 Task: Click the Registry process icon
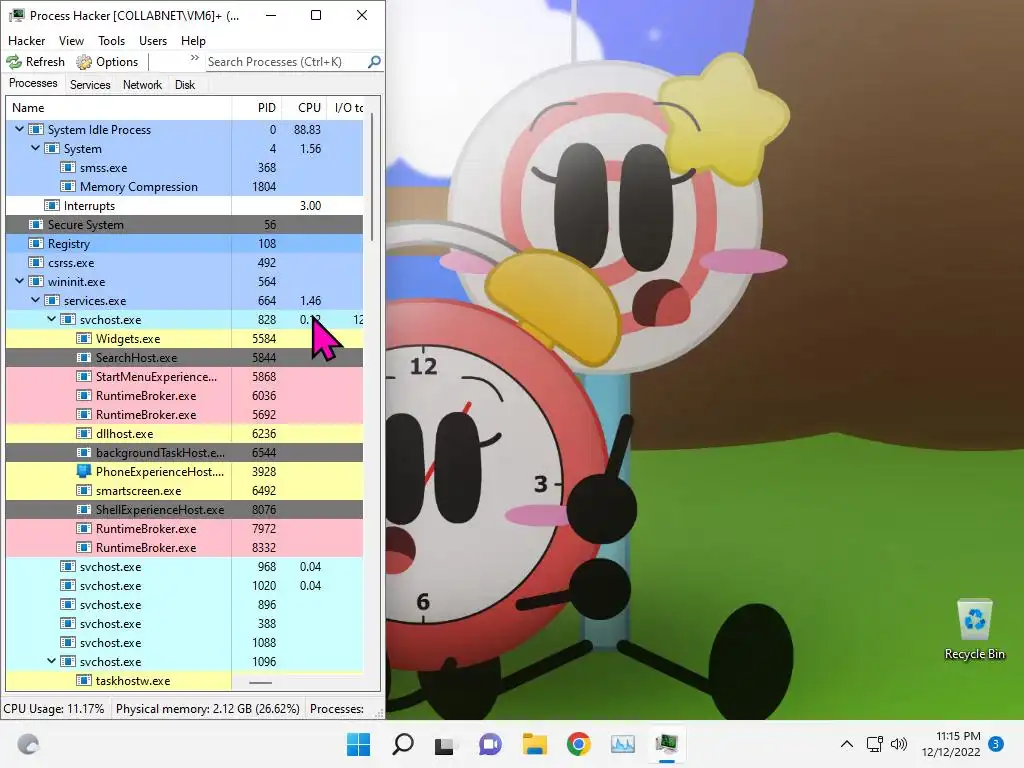point(36,243)
